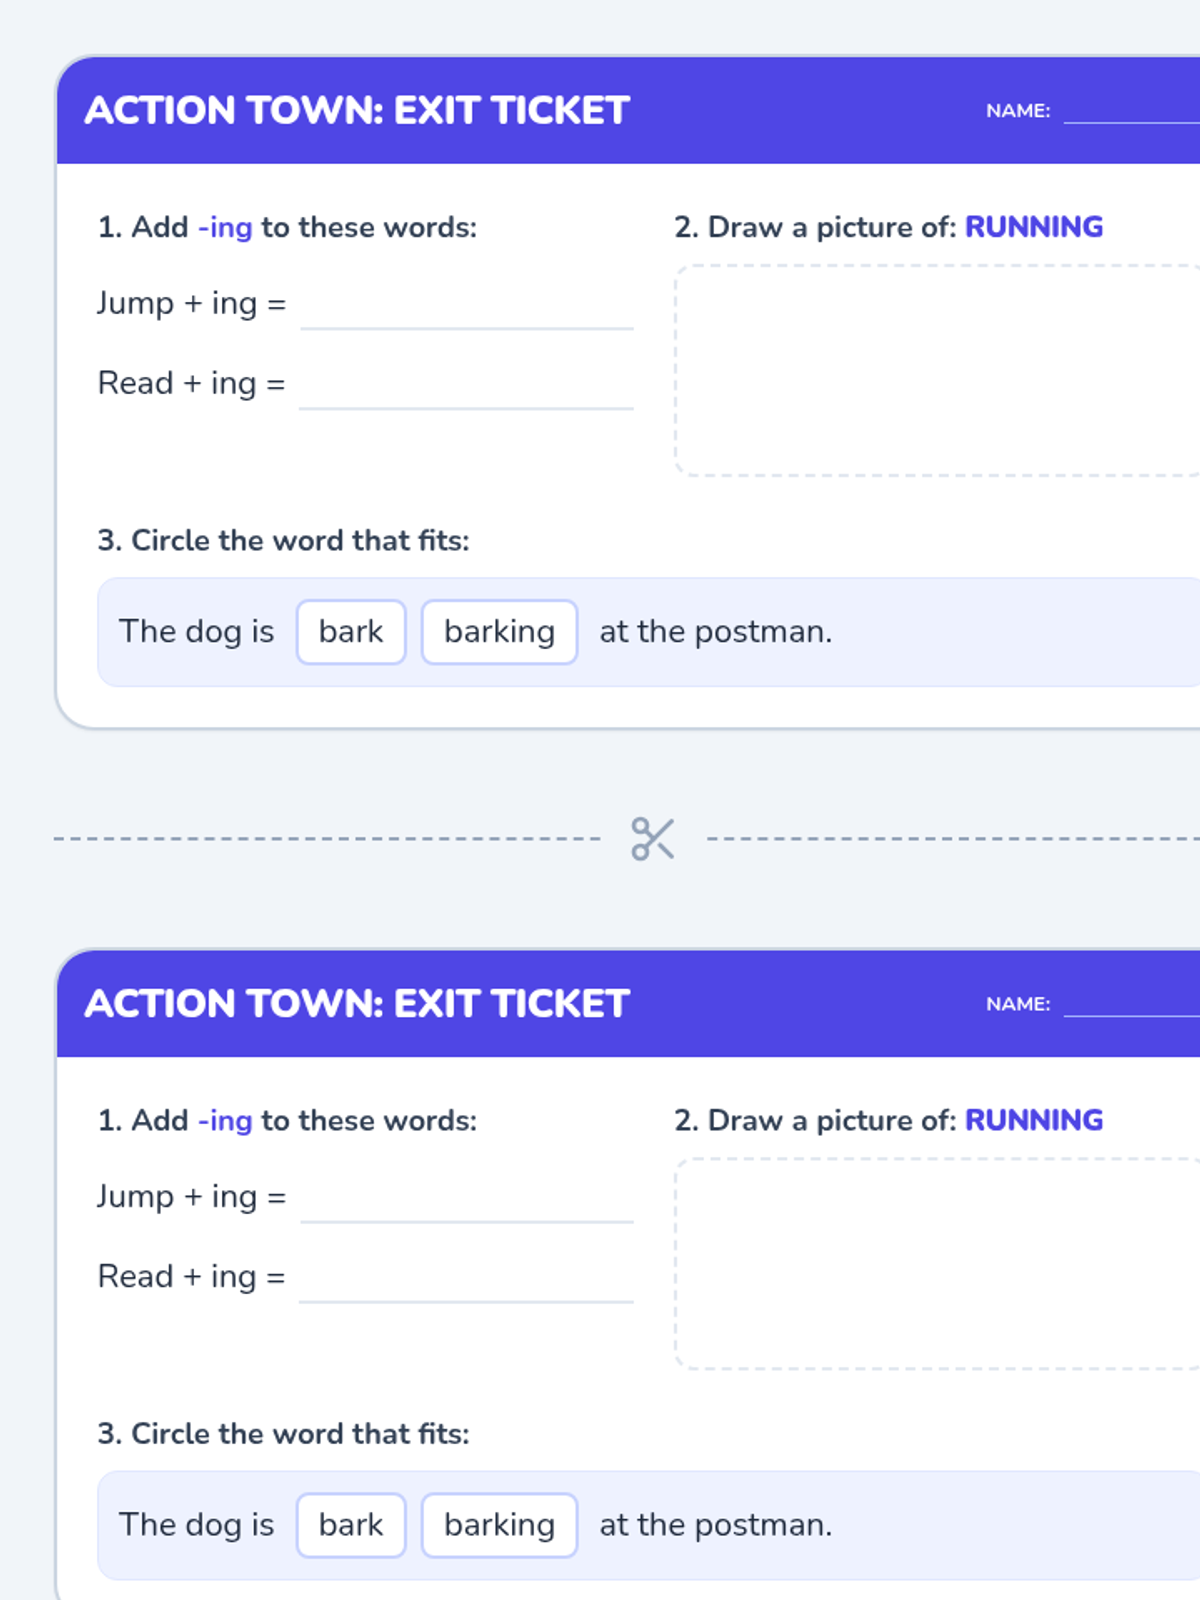Click the dashed drawing box in second ticket
This screenshot has width=1200, height=1600.
937,1263
